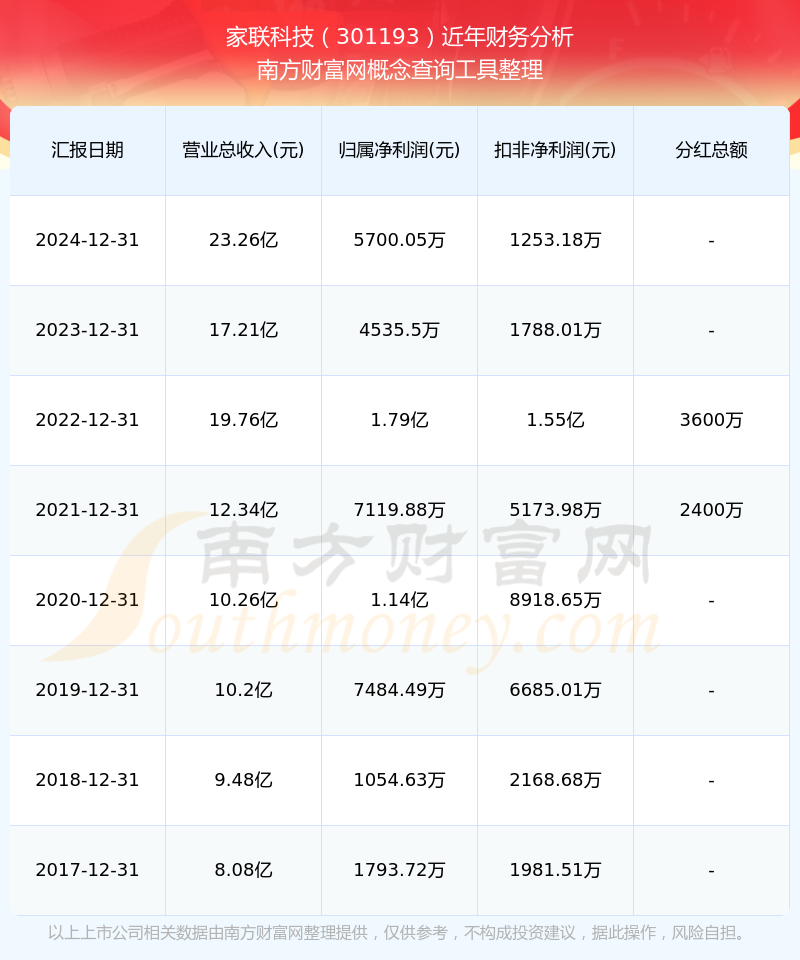Viewport: 800px width, 960px height.
Task: Select the 10.26亿 revenue cell
Action: point(244,600)
